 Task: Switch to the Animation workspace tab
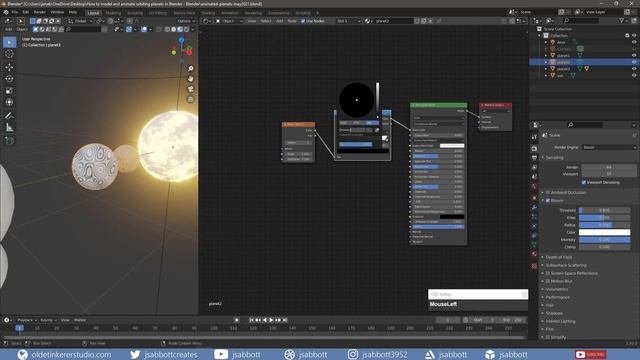[x=230, y=13]
